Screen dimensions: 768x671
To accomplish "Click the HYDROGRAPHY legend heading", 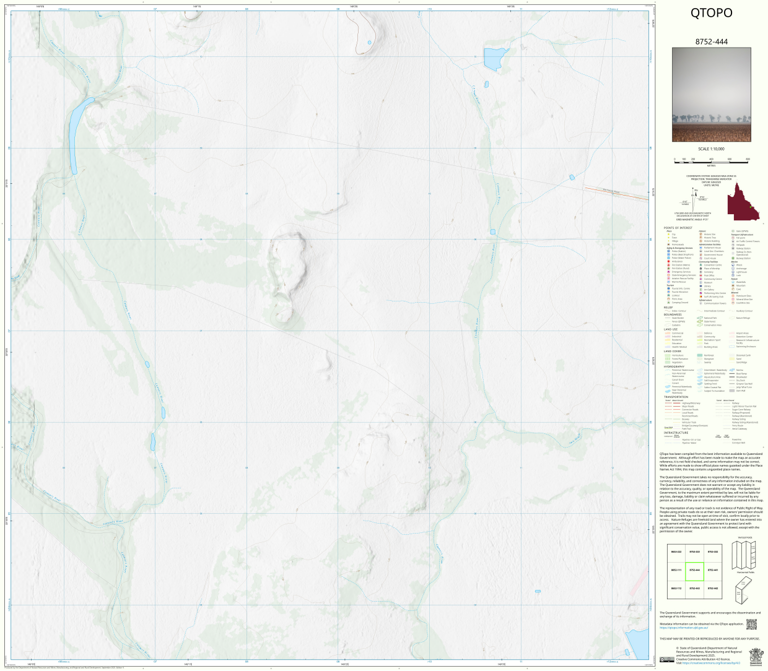I will (674, 366).
